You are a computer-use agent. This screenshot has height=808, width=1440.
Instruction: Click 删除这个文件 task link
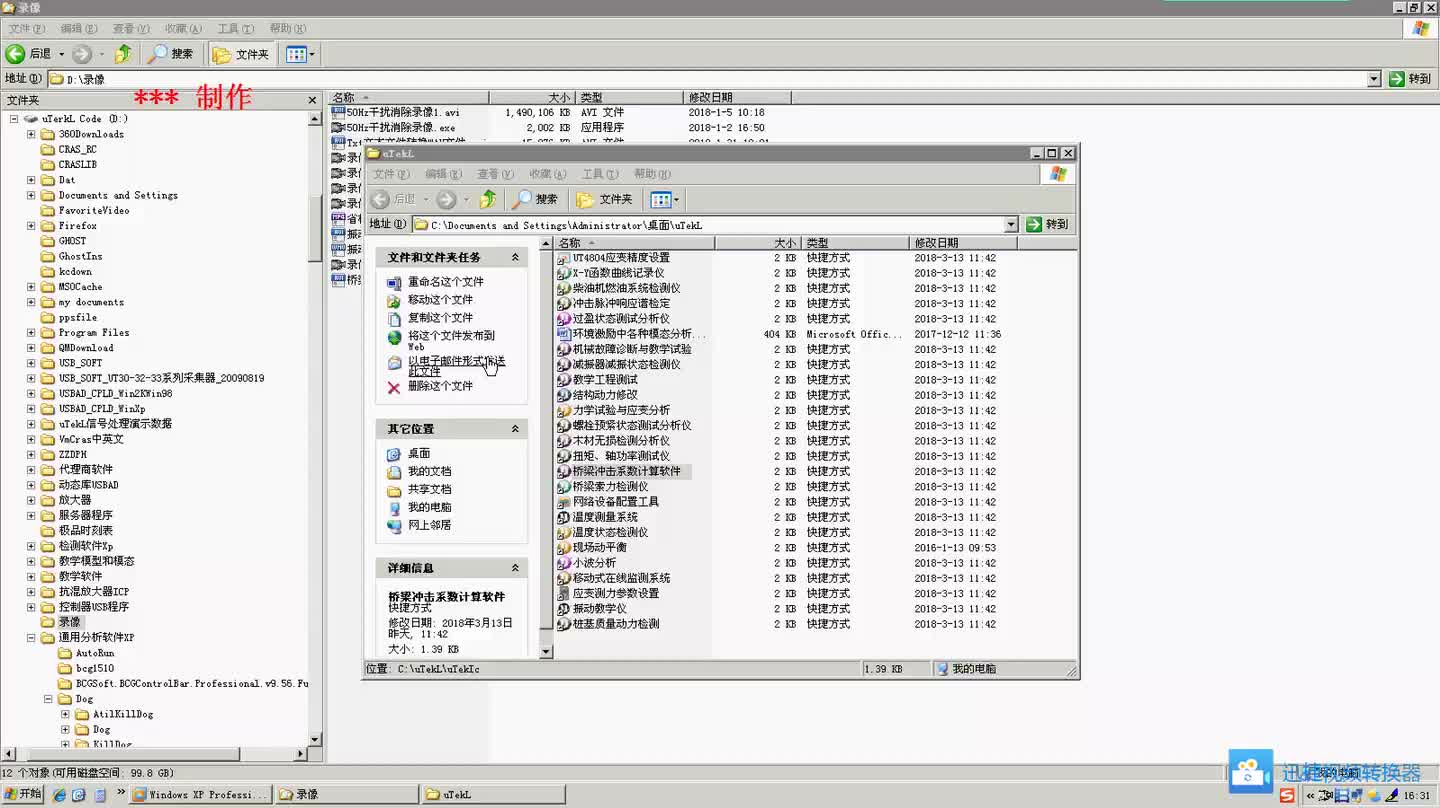440,386
